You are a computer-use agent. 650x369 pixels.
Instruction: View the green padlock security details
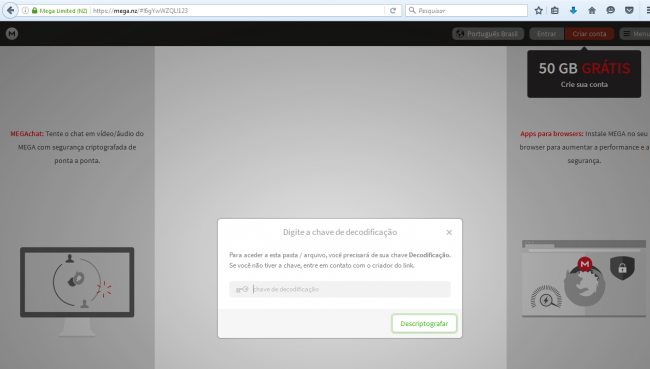[34, 10]
